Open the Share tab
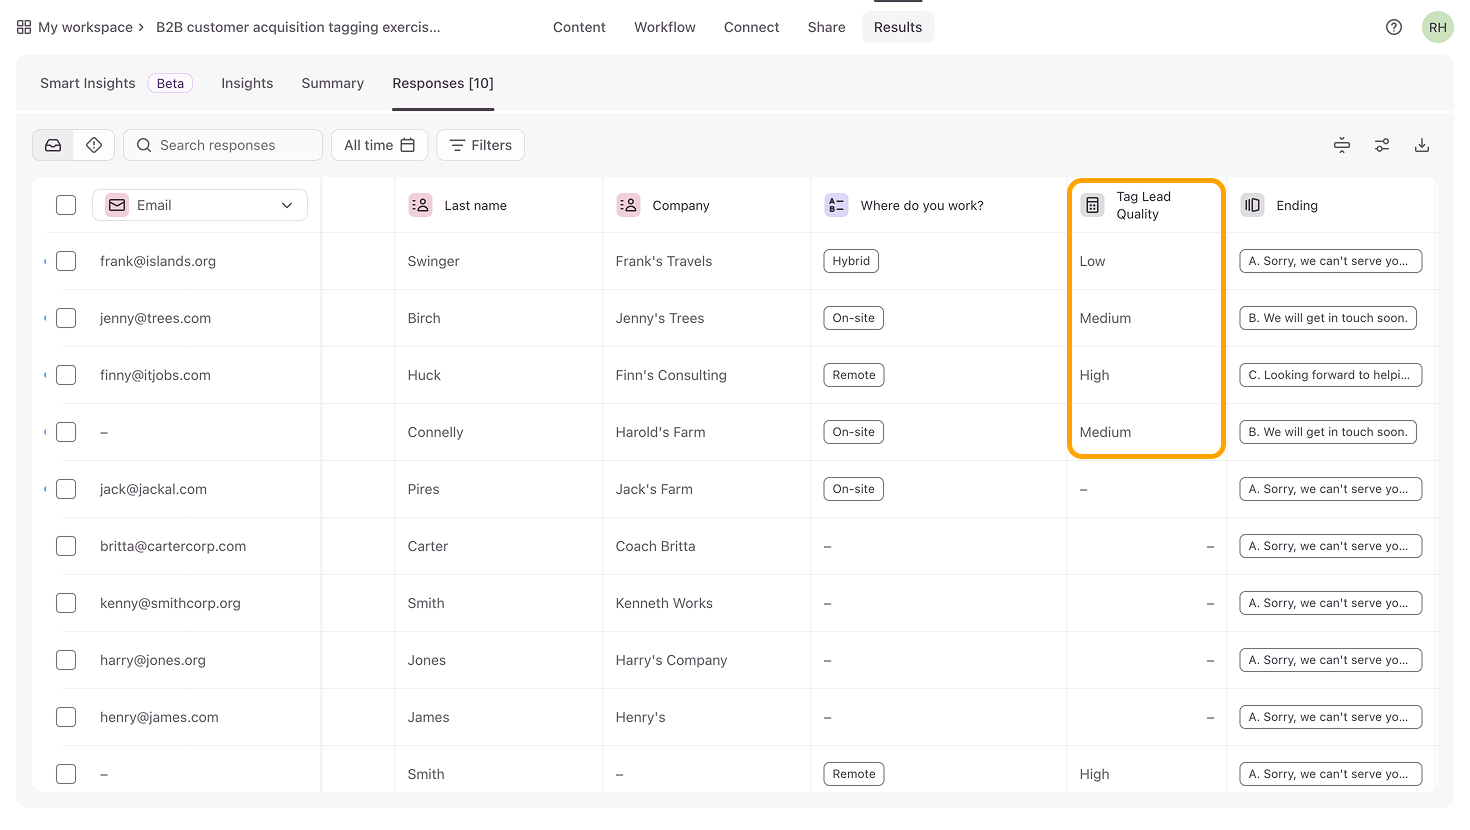 [827, 27]
